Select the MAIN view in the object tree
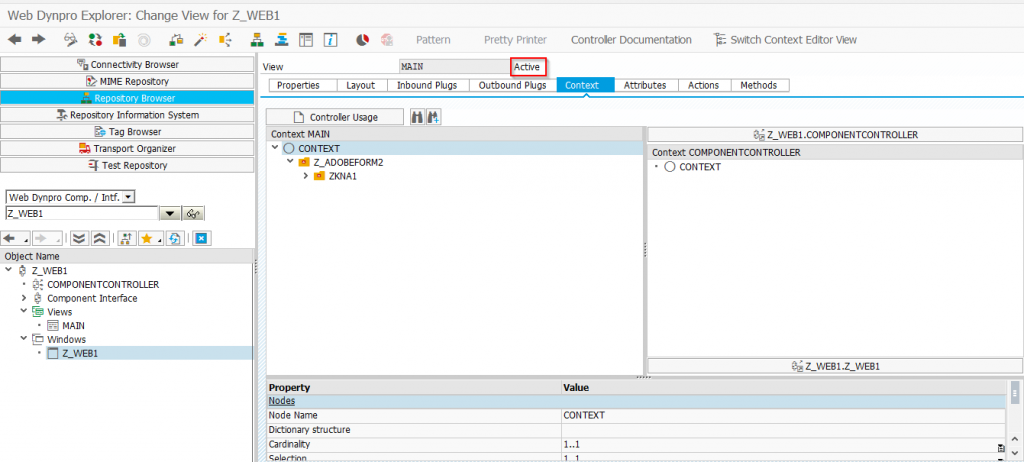Screen dimensions: 1024x462 [x=73, y=325]
